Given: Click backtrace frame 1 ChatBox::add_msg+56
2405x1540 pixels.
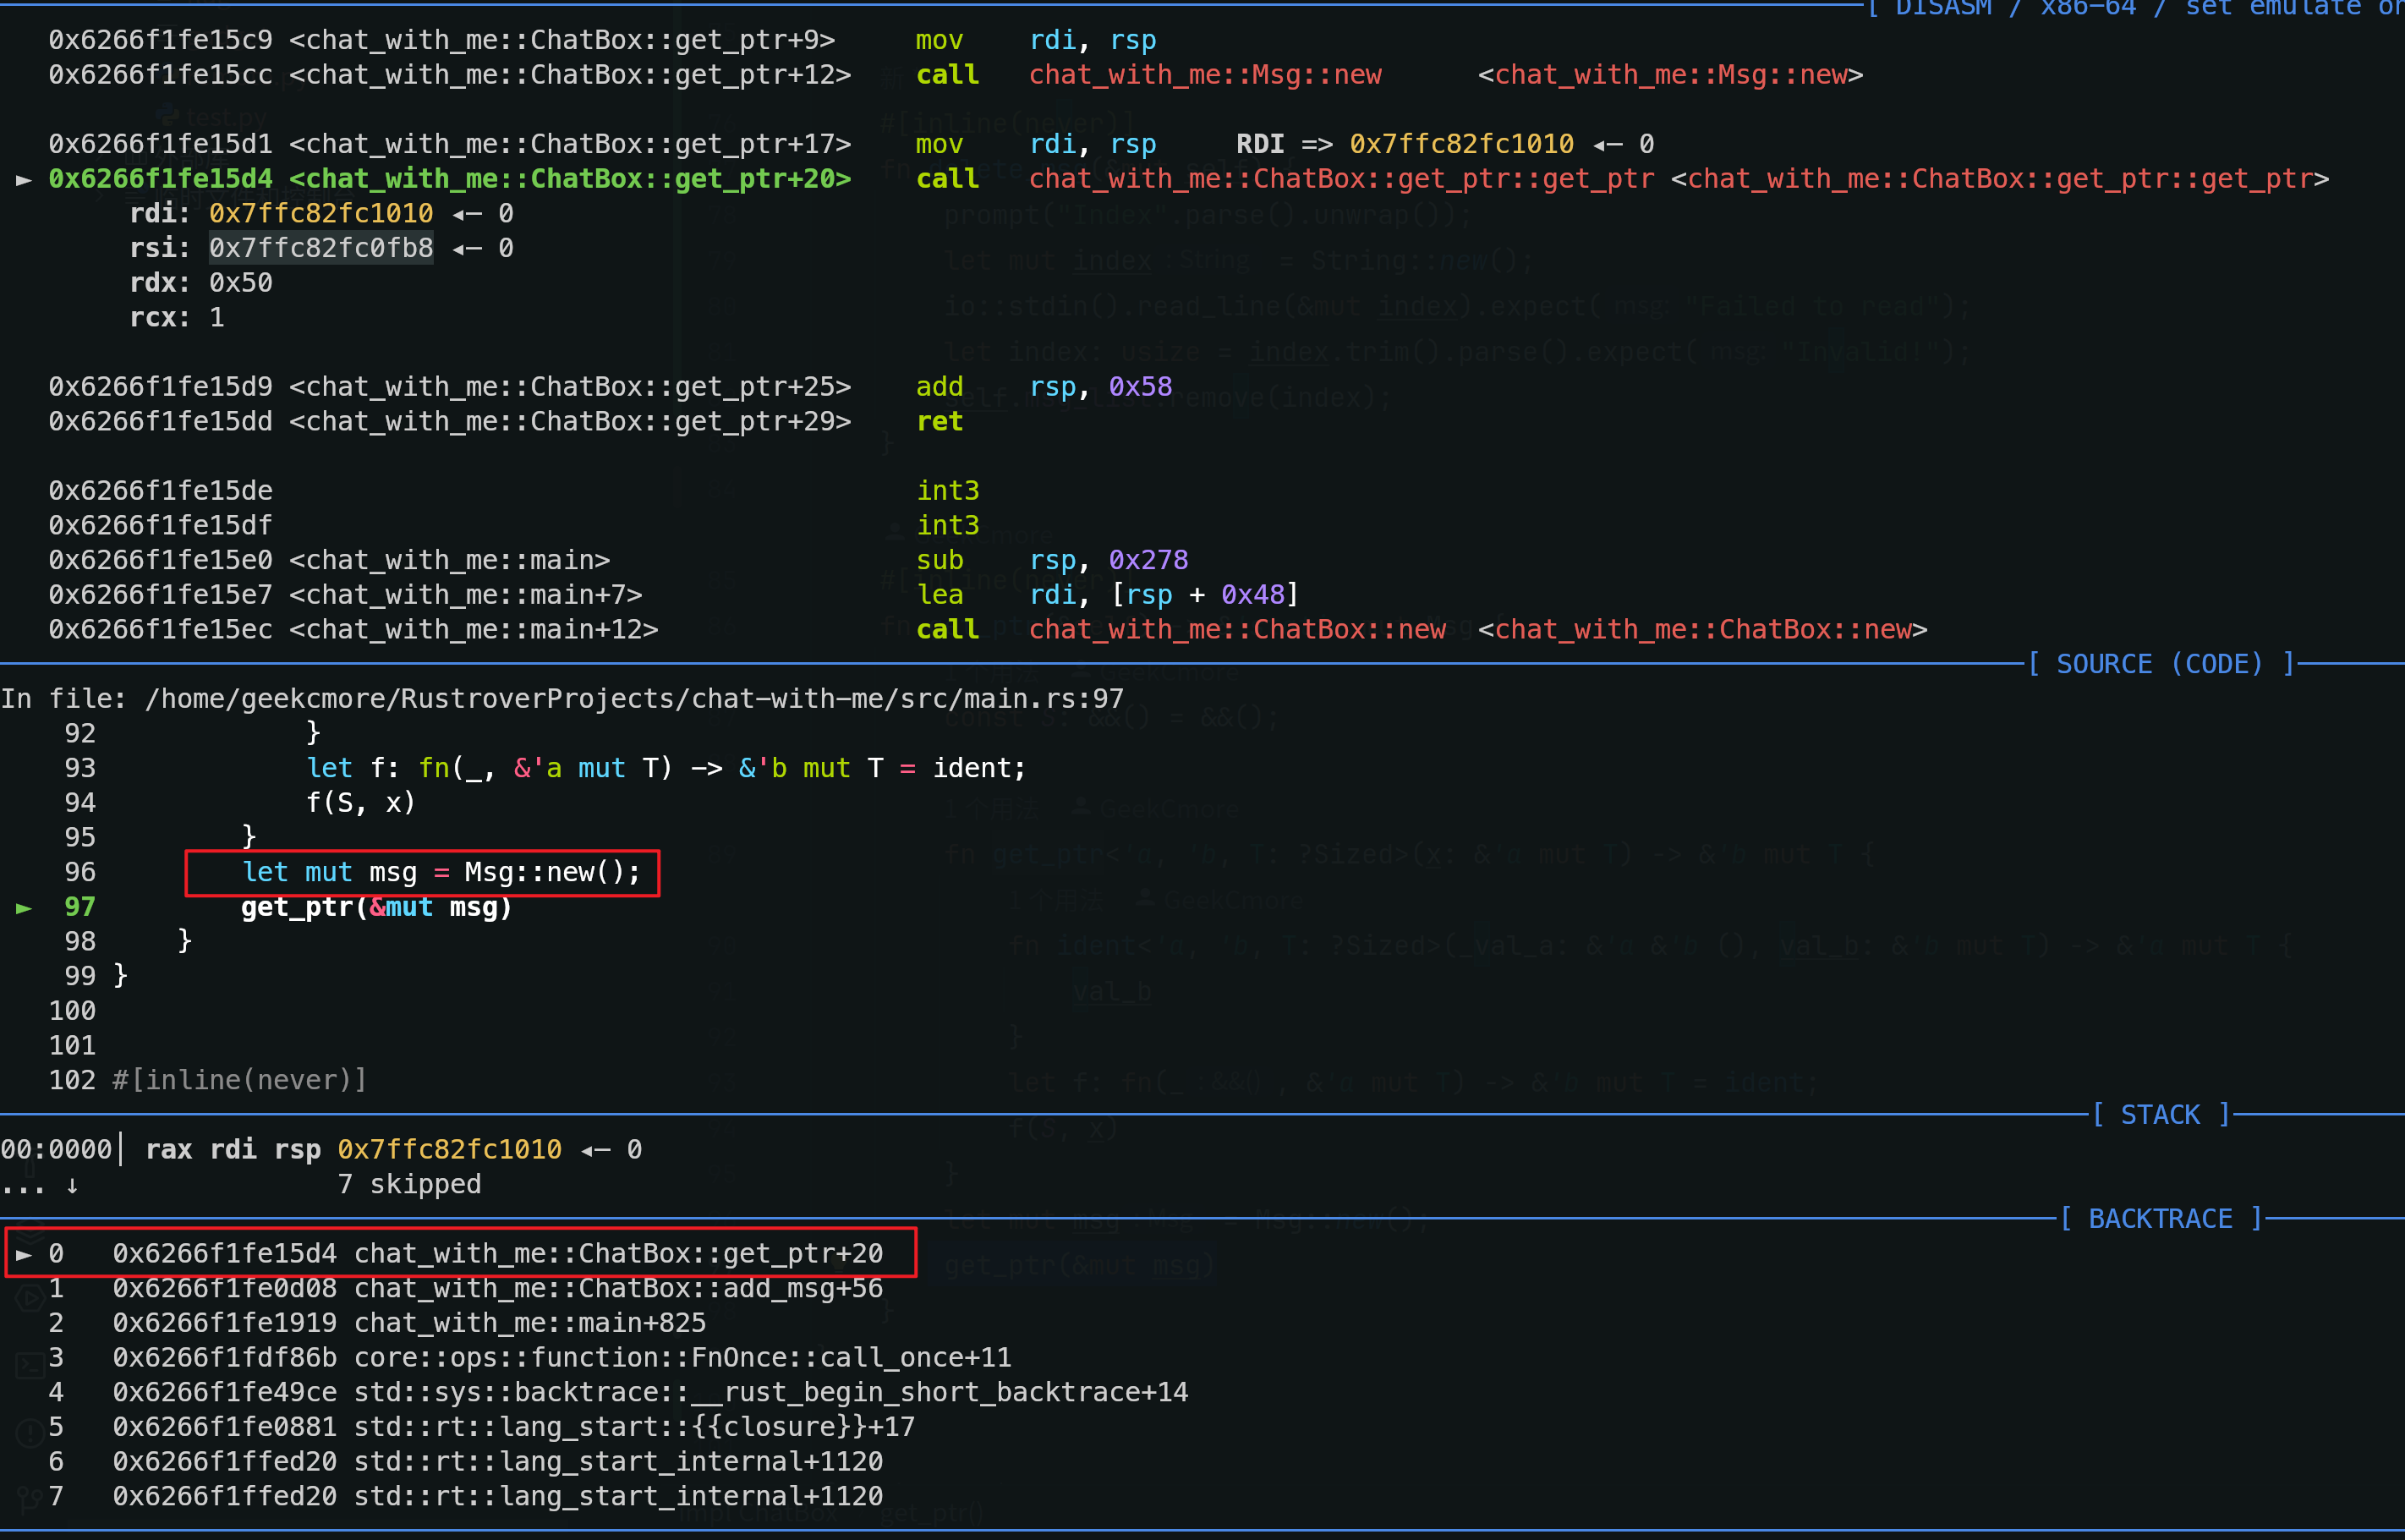Looking at the screenshot, I should (x=618, y=1289).
